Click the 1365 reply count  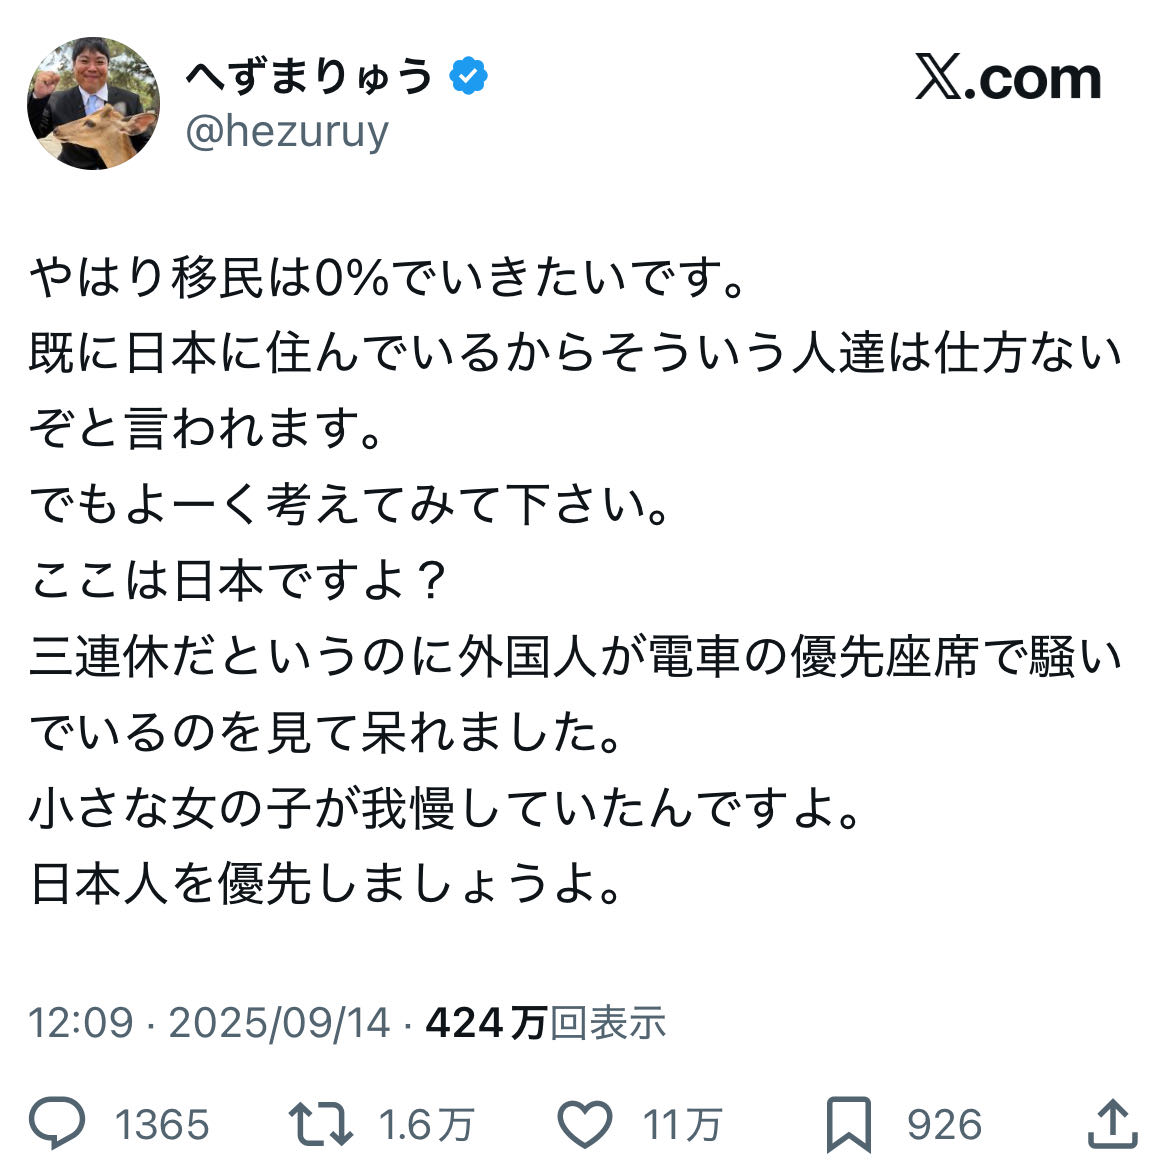162,1125
